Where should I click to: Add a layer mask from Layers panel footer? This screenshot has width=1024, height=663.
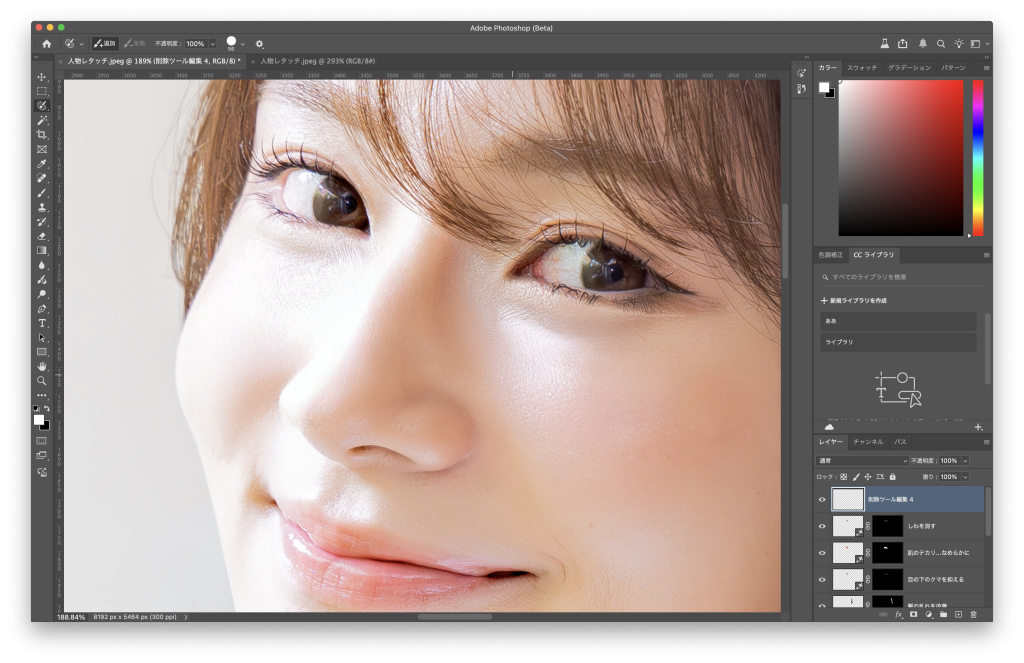tap(913, 614)
